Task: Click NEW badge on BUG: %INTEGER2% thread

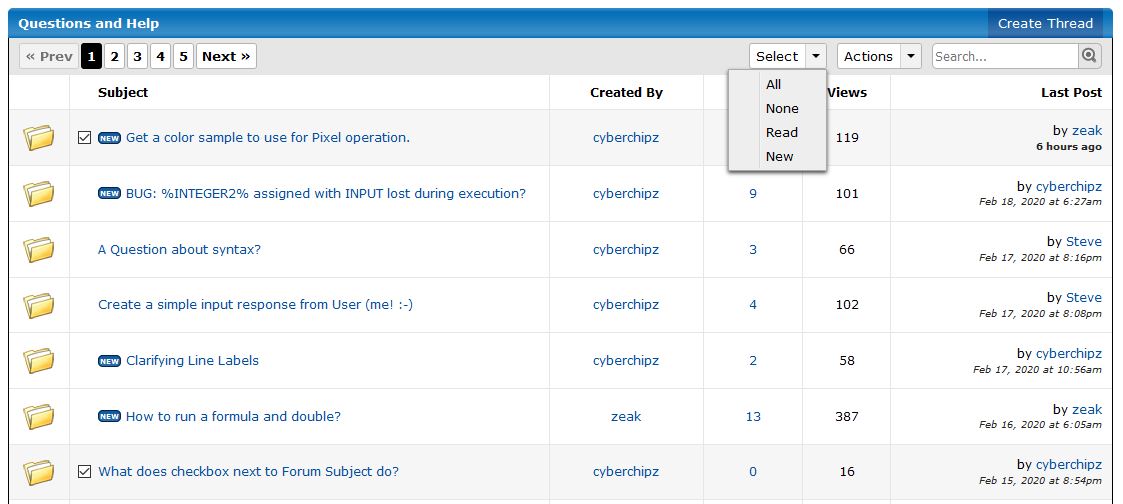Action: [109, 194]
